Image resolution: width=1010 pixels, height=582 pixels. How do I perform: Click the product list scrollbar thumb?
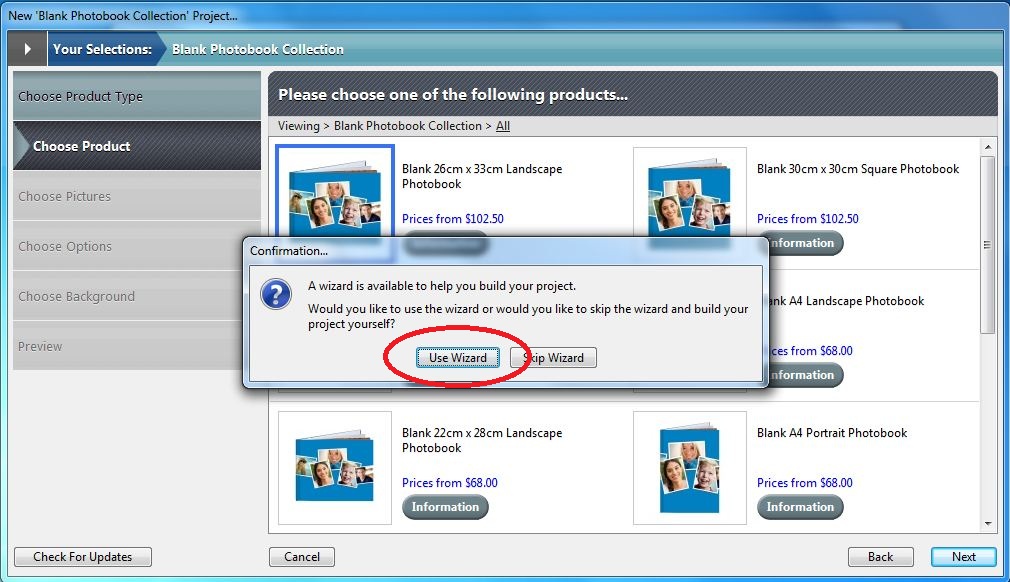coord(988,245)
